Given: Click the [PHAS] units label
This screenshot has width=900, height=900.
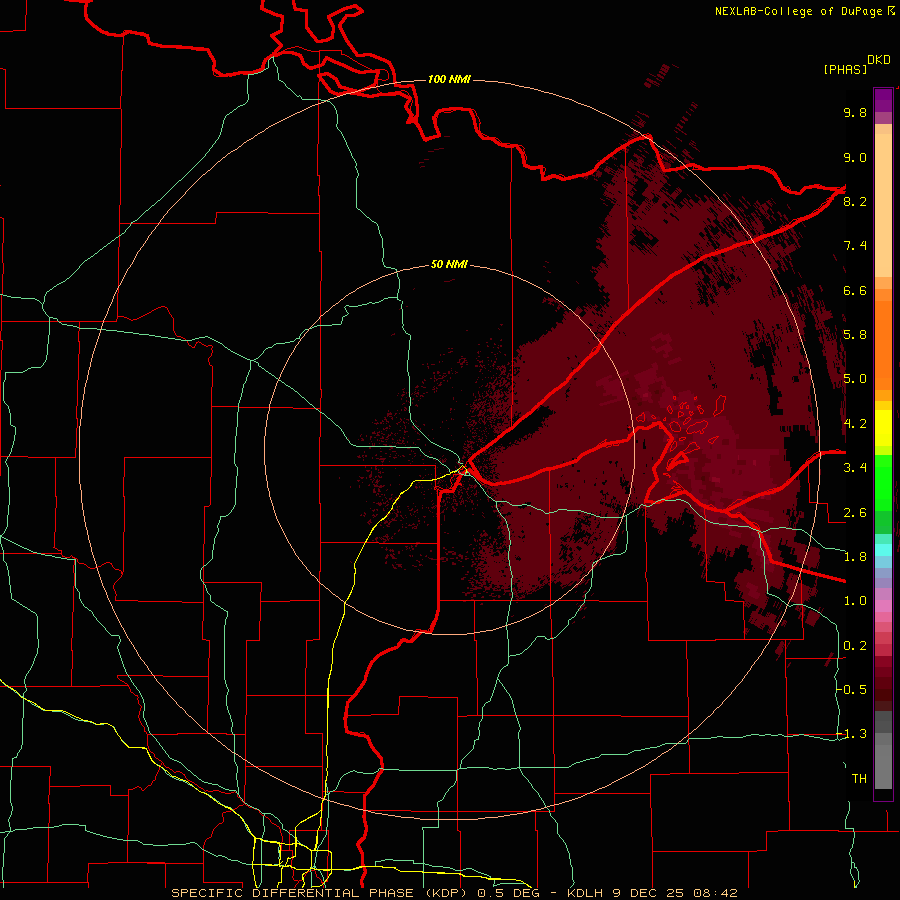Looking at the screenshot, I should pyautogui.click(x=845, y=69).
